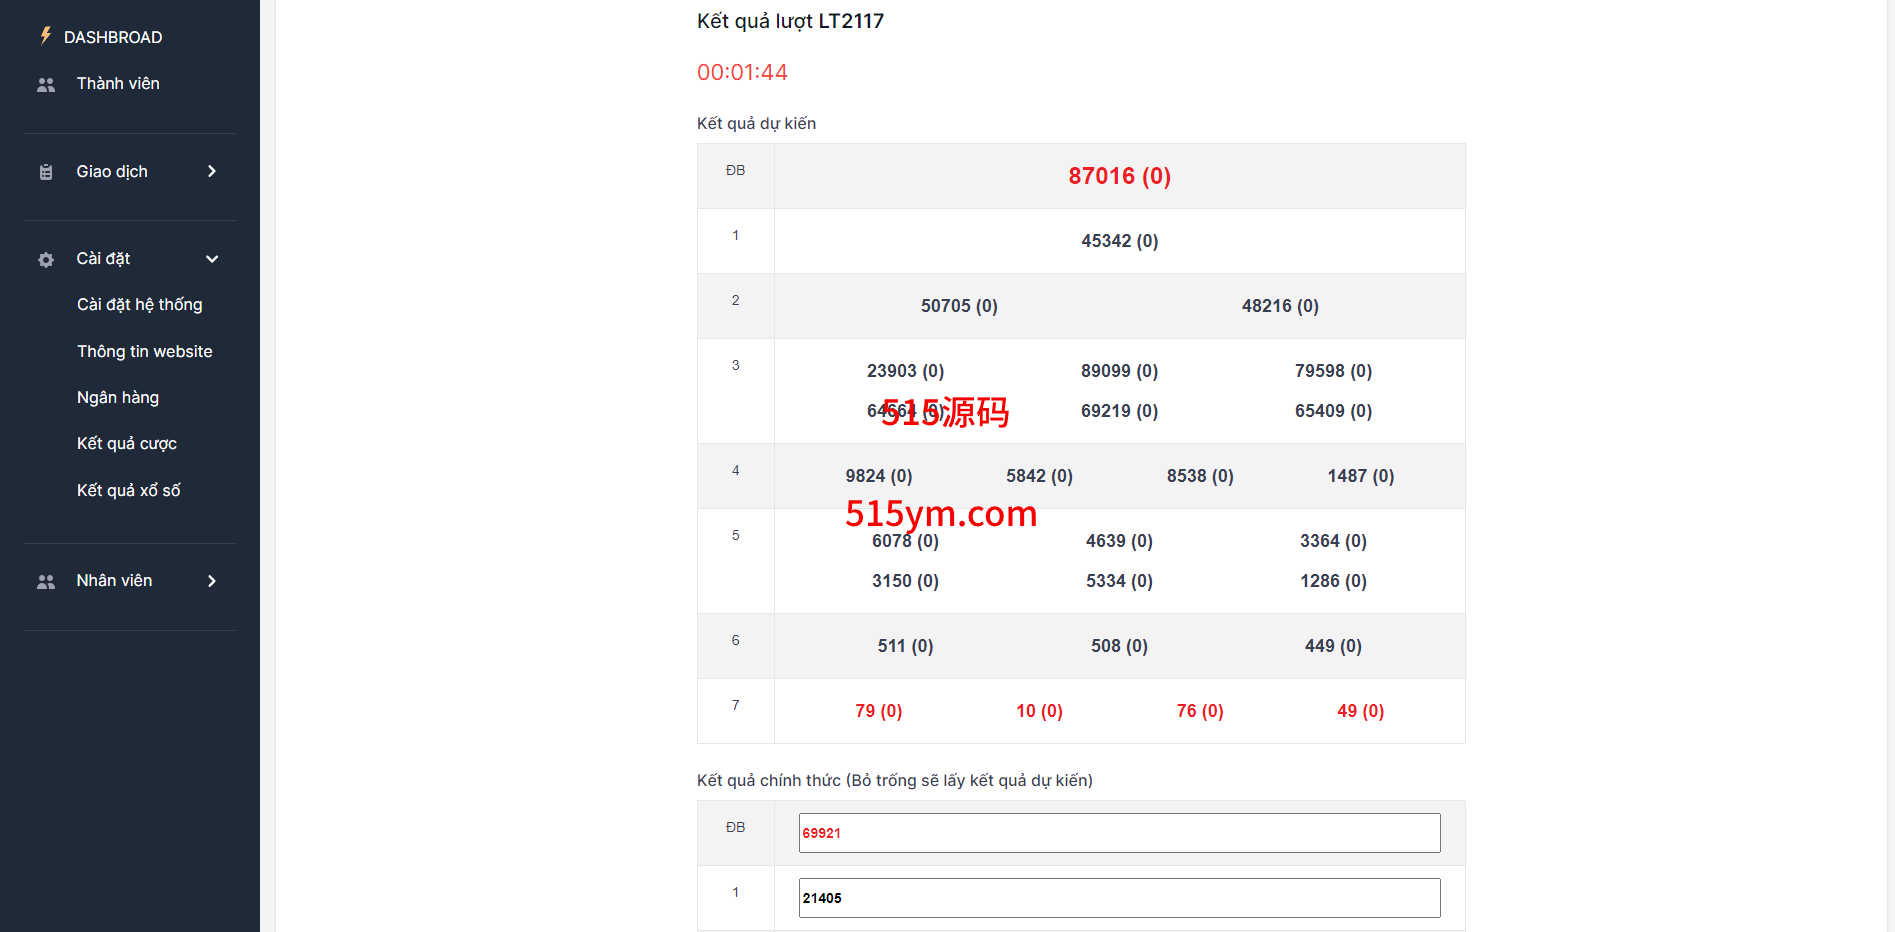Open the DASHBROAD link
This screenshot has width=1895, height=932.
pyautogui.click(x=112, y=37)
